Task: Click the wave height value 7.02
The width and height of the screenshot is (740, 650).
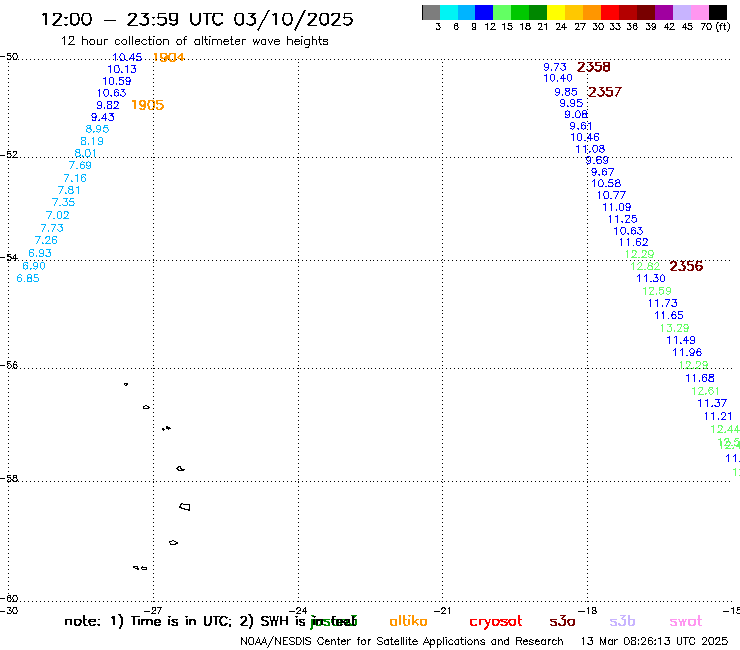Action: [x=58, y=215]
